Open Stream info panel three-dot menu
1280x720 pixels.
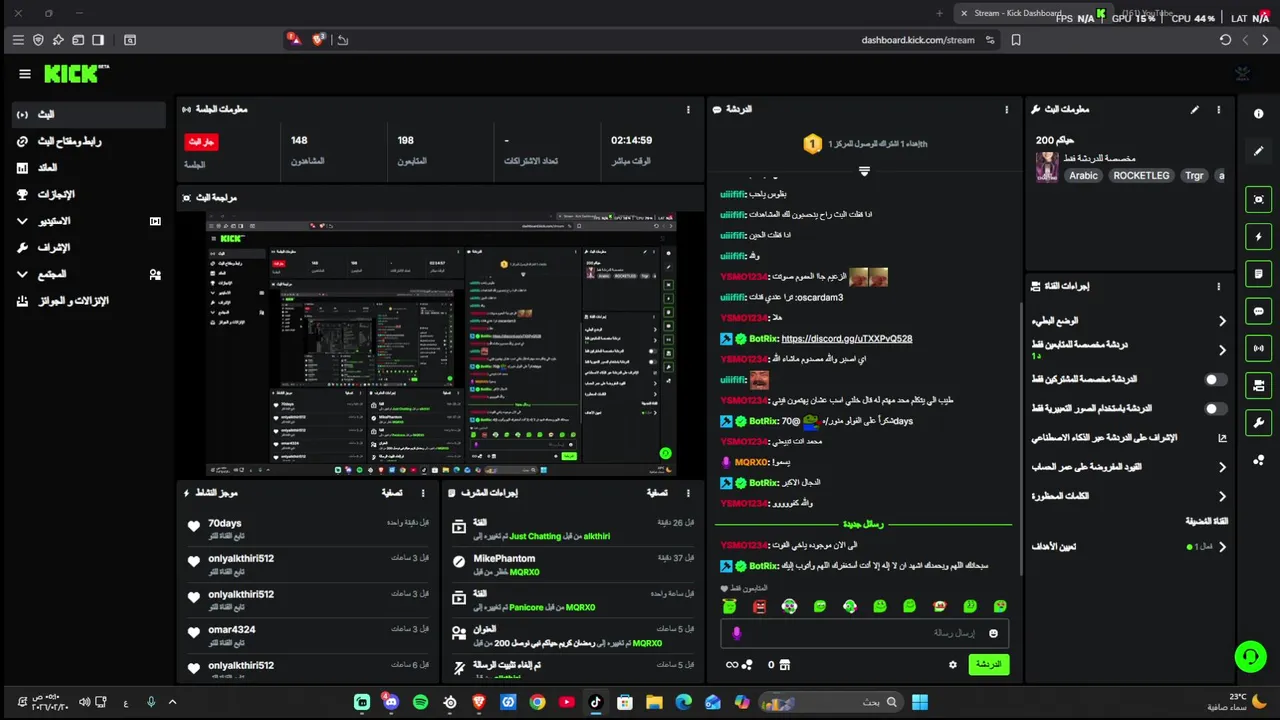pyautogui.click(x=1218, y=110)
